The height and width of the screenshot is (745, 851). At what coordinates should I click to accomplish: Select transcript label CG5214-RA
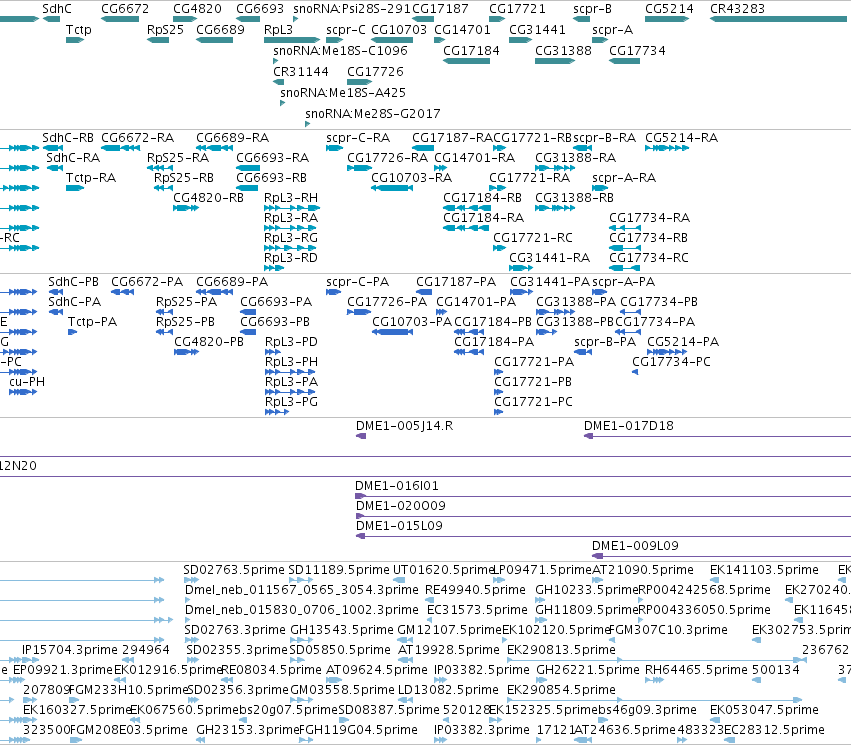coord(682,138)
